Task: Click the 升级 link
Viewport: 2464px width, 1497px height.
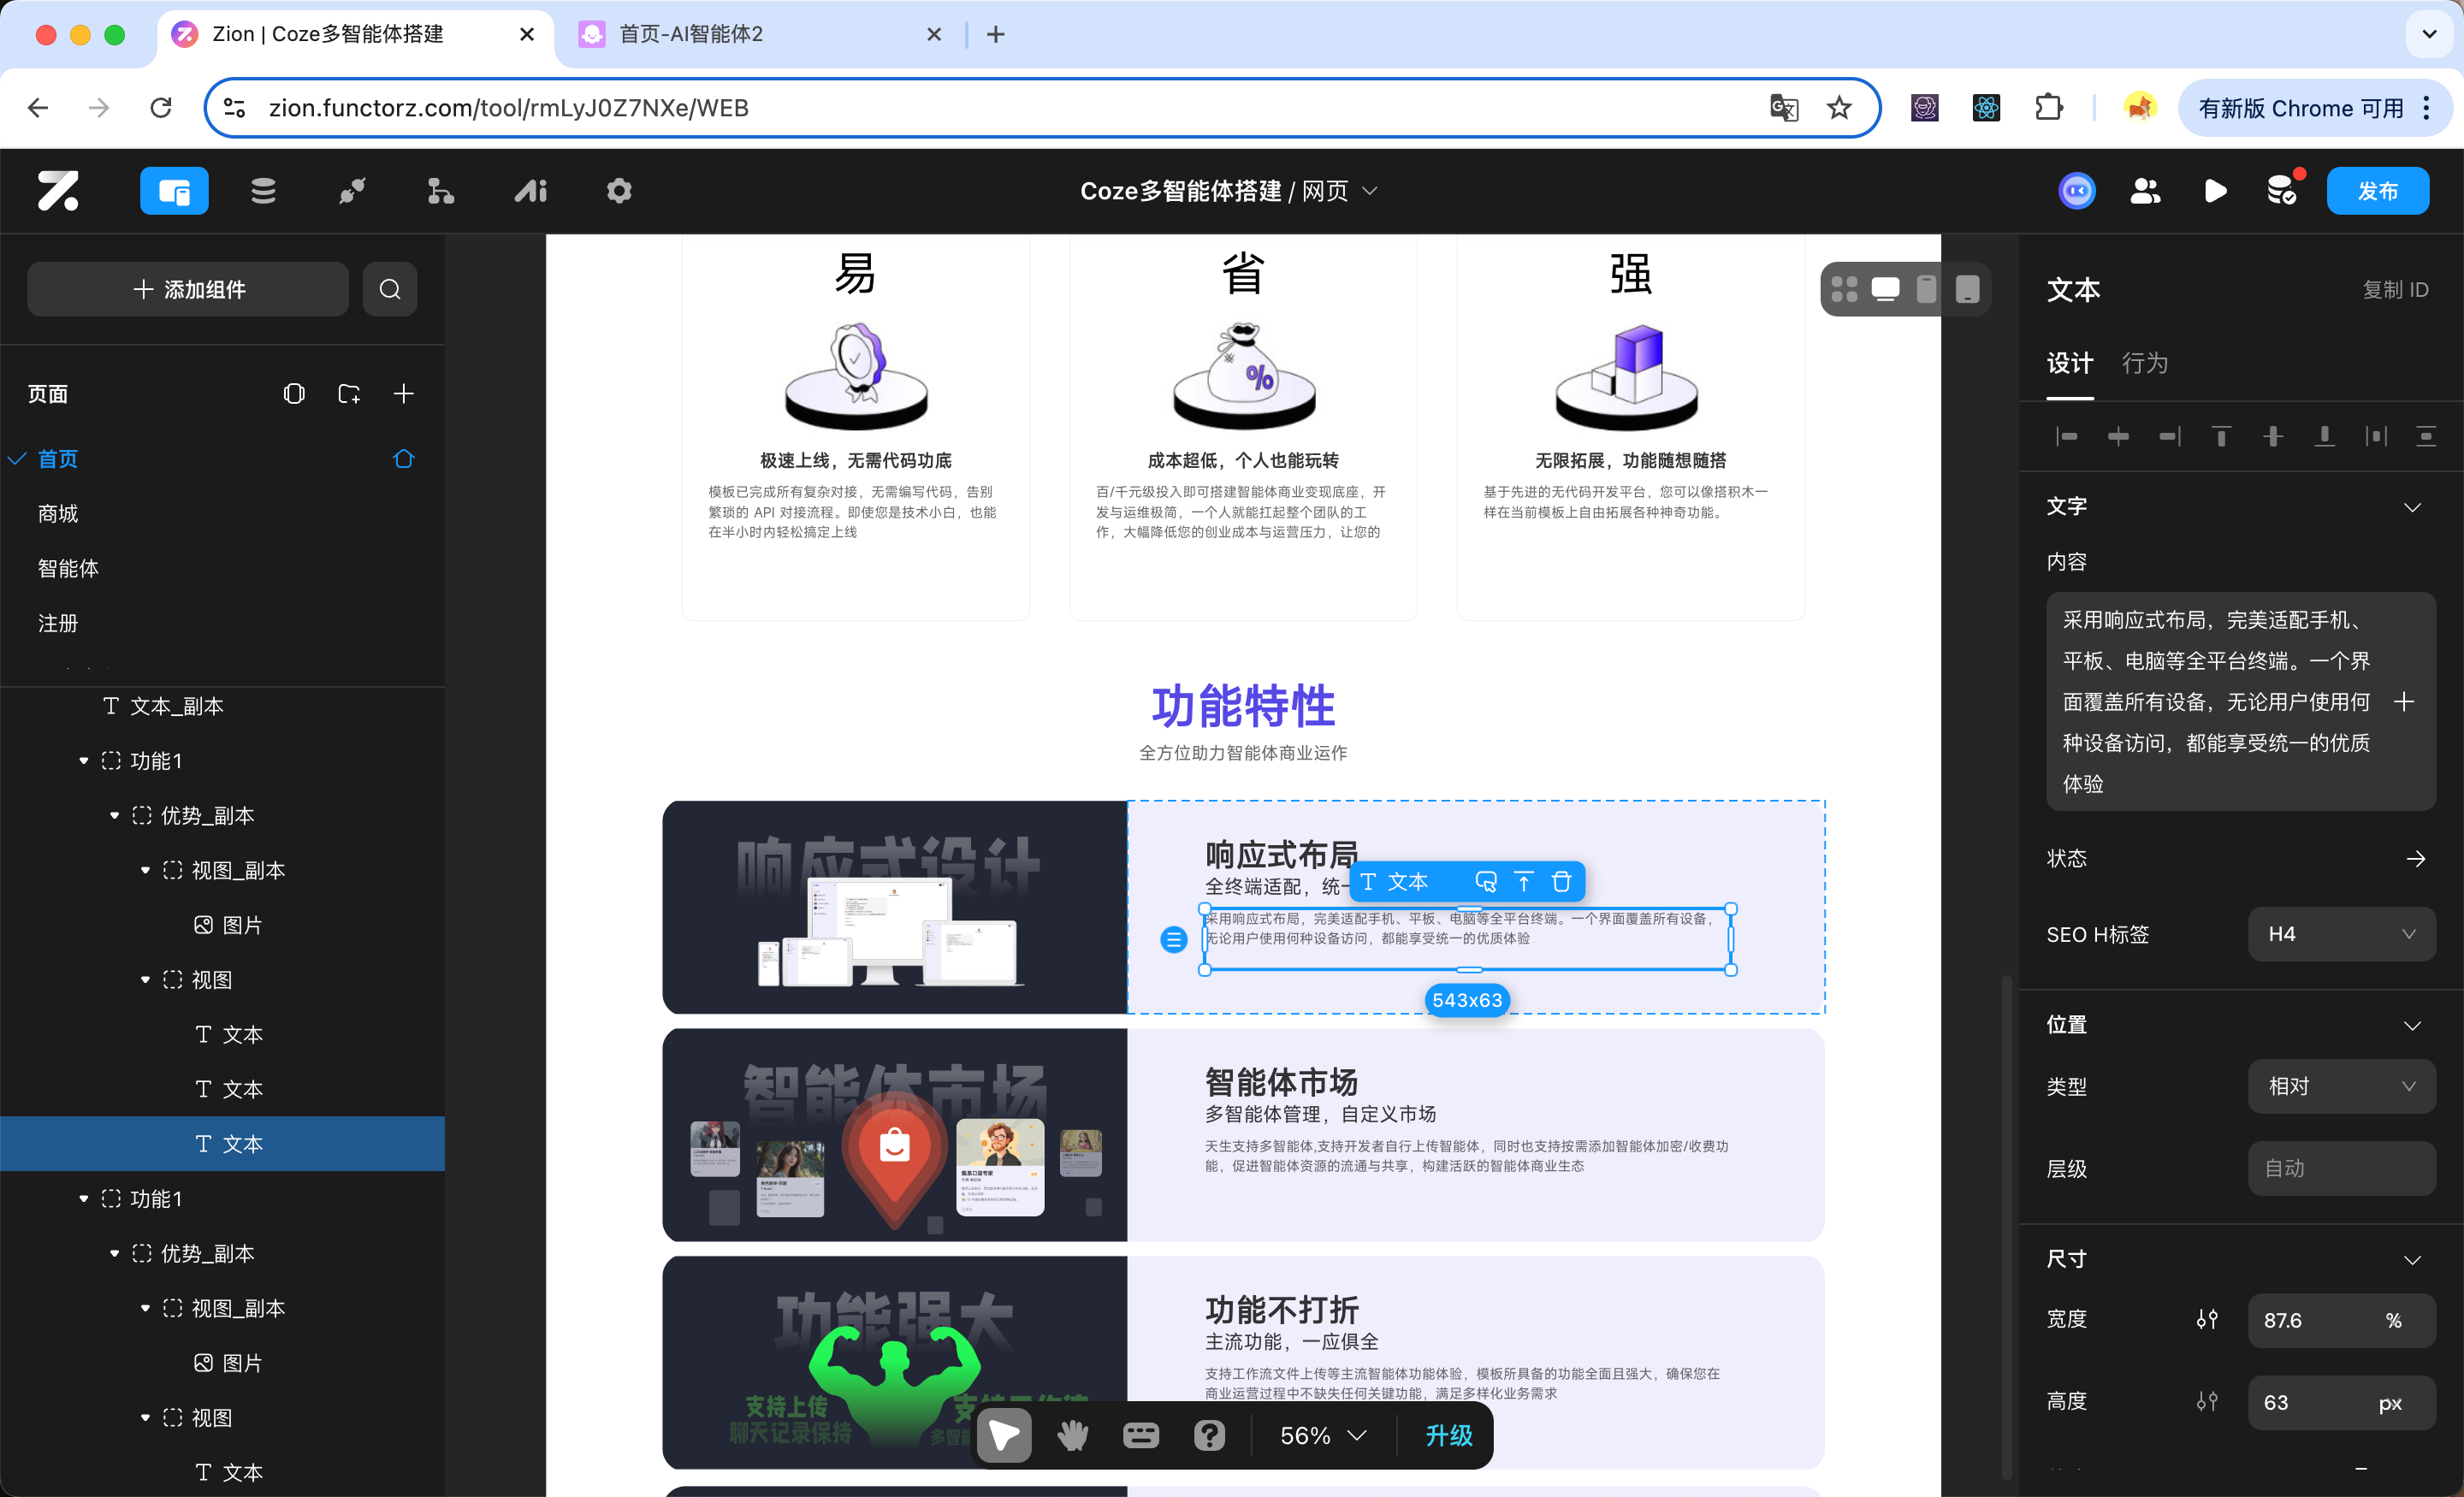Action: [x=1448, y=1435]
